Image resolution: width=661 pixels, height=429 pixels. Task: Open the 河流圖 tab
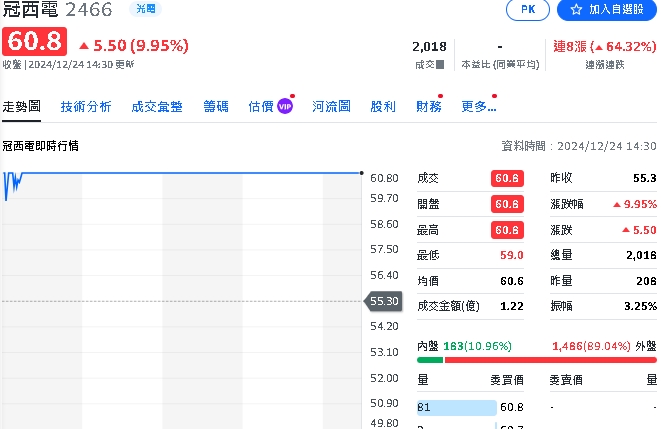pyautogui.click(x=331, y=107)
